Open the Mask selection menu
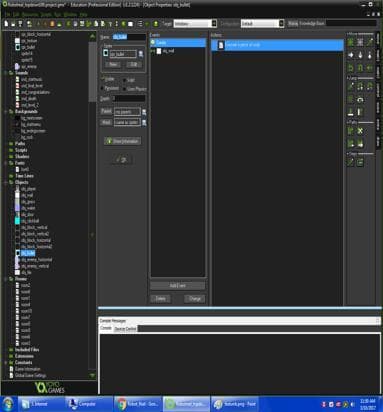383x412 pixels. pyautogui.click(x=144, y=123)
